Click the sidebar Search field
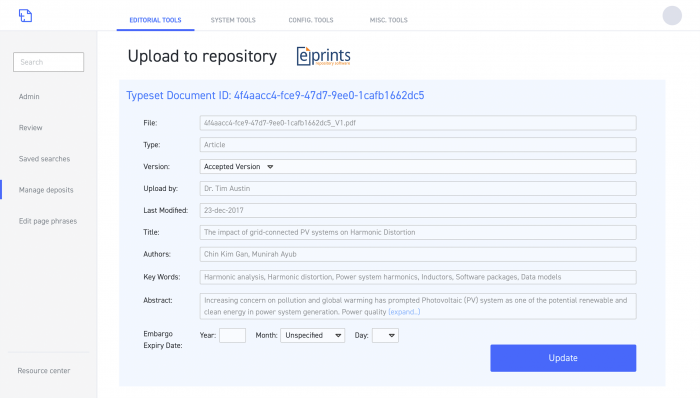700x398 pixels. pyautogui.click(x=48, y=62)
